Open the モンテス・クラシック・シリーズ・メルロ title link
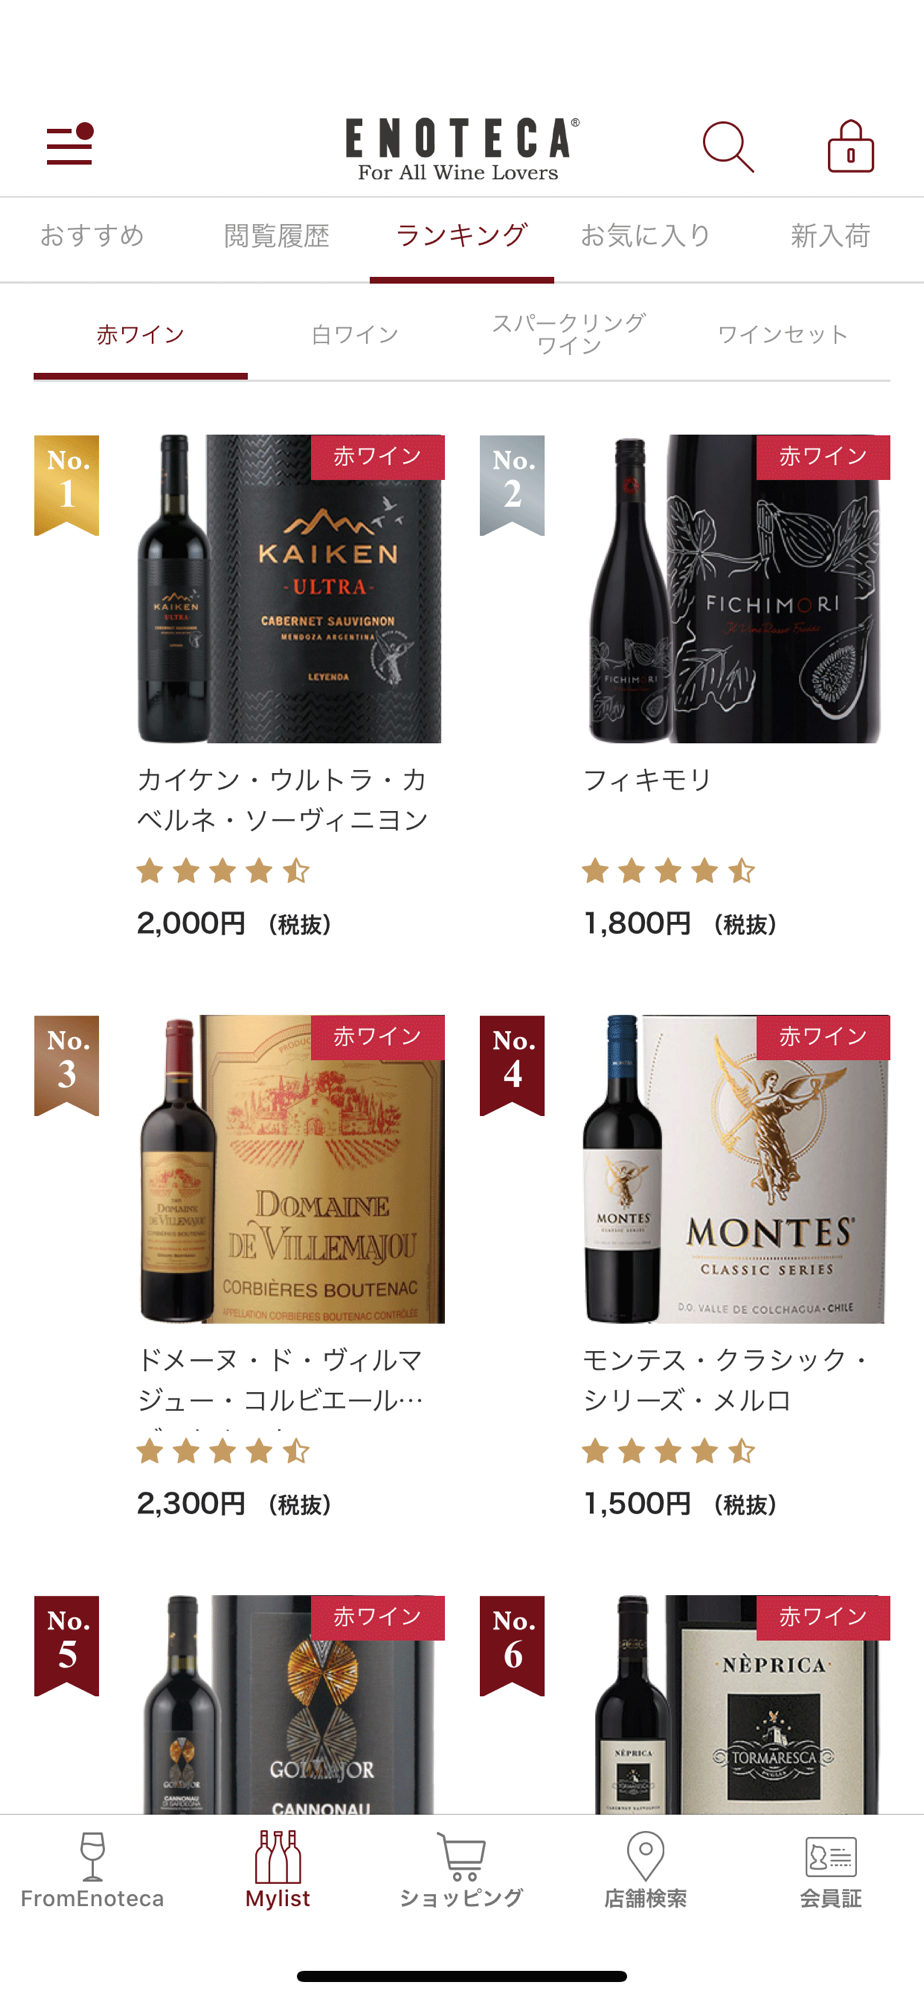This screenshot has height=2000, width=924. 727,1380
